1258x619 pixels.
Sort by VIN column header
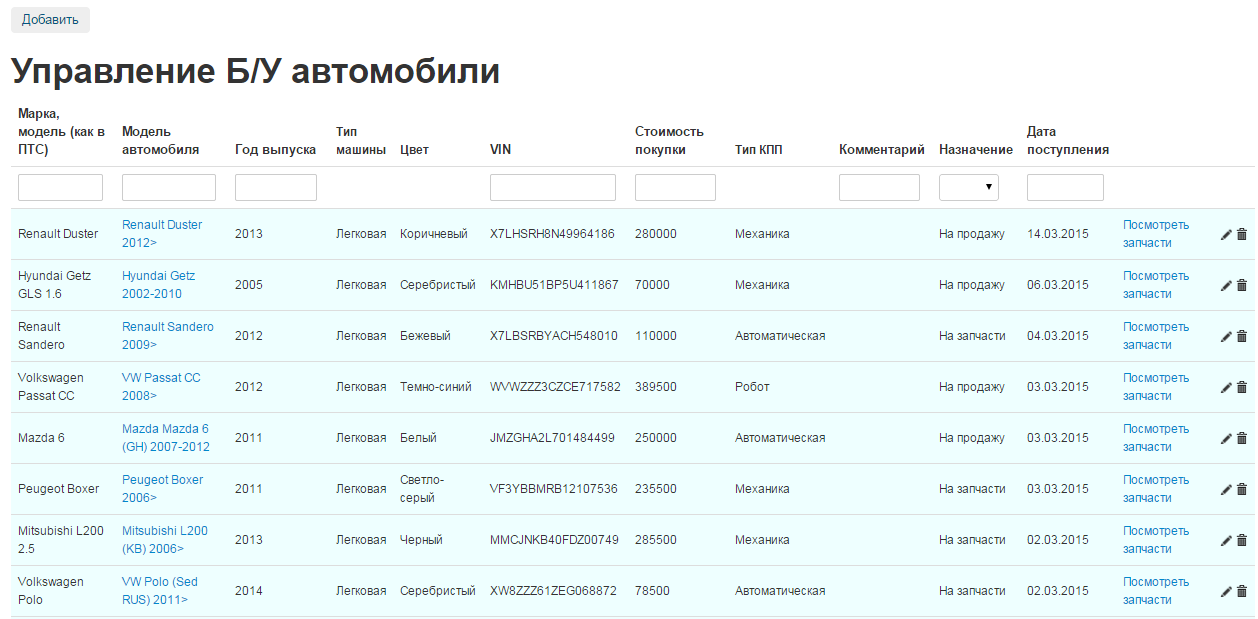(x=501, y=150)
